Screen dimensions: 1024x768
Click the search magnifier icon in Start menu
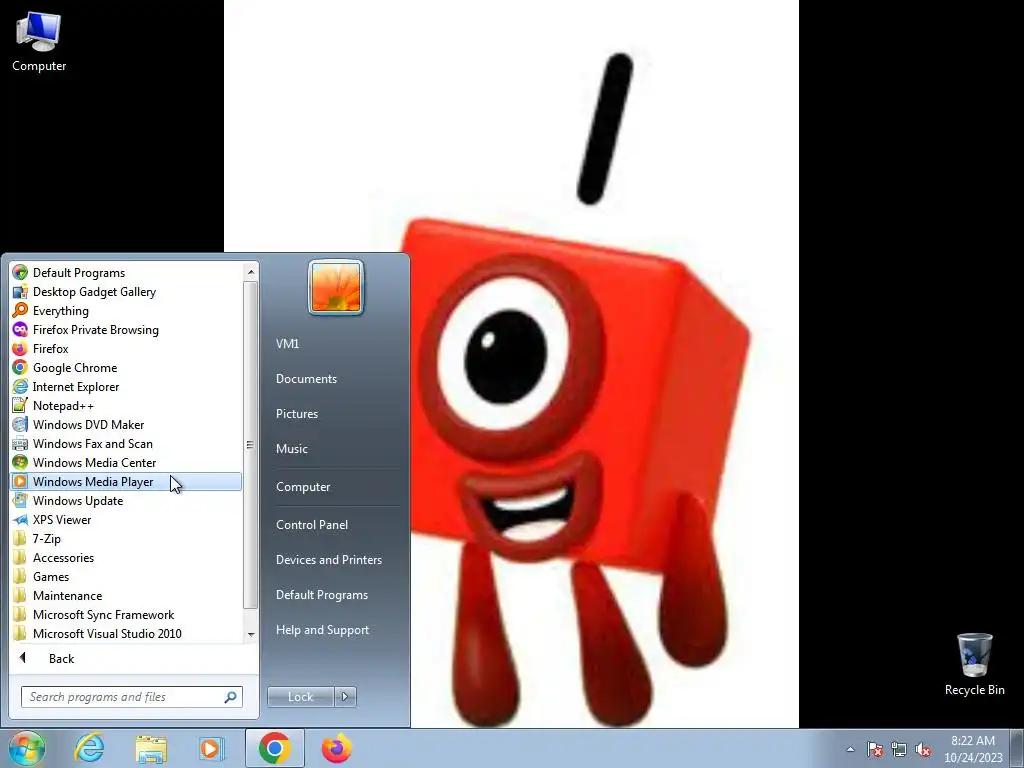[x=231, y=697]
